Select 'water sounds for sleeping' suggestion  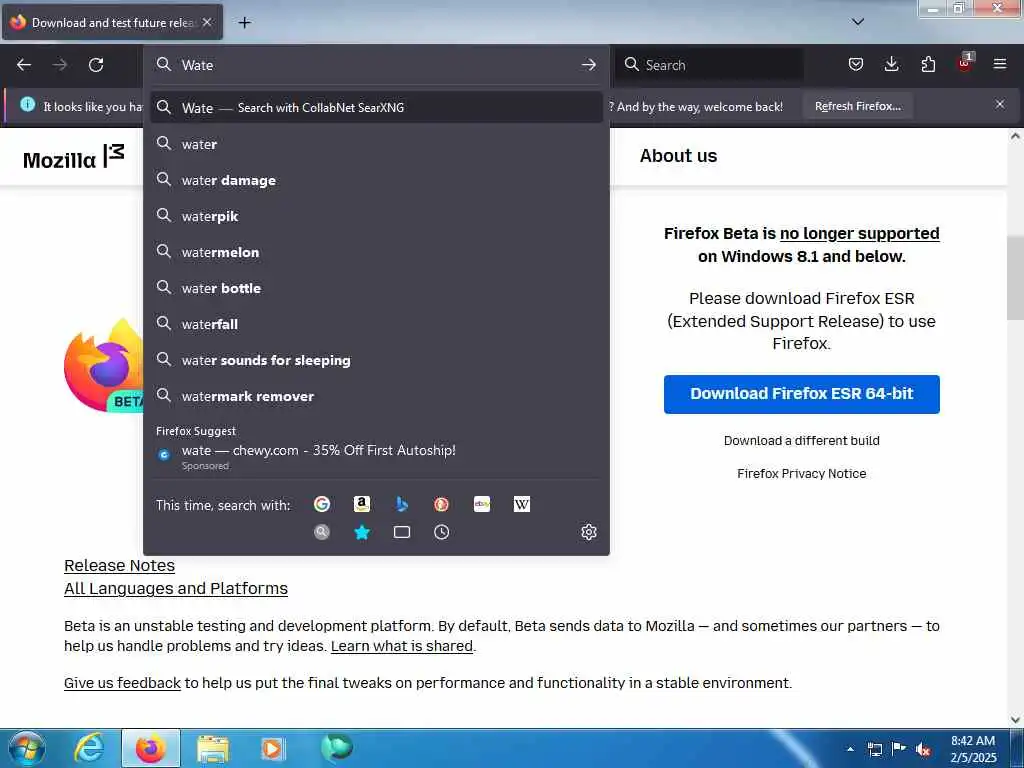(x=376, y=360)
